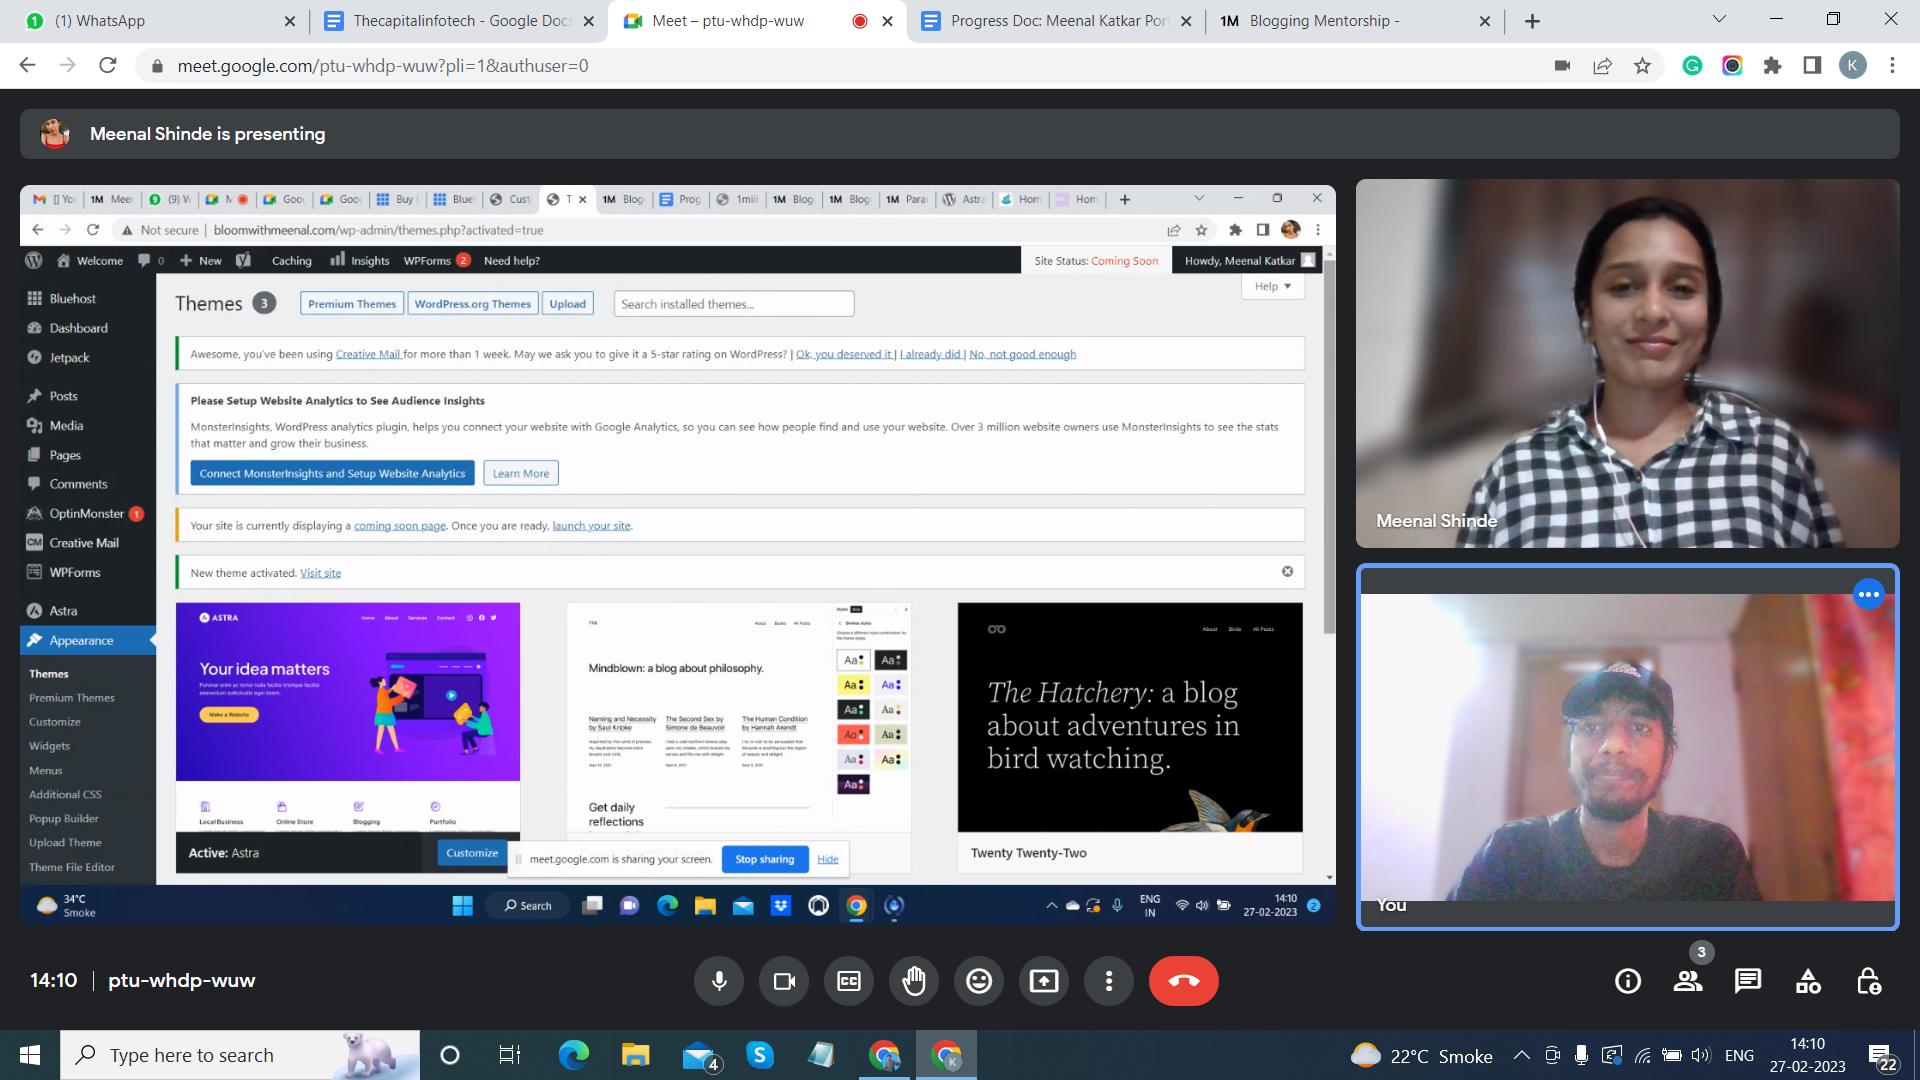
Task: Open File Explorer from taskbar
Action: [x=635, y=1055]
